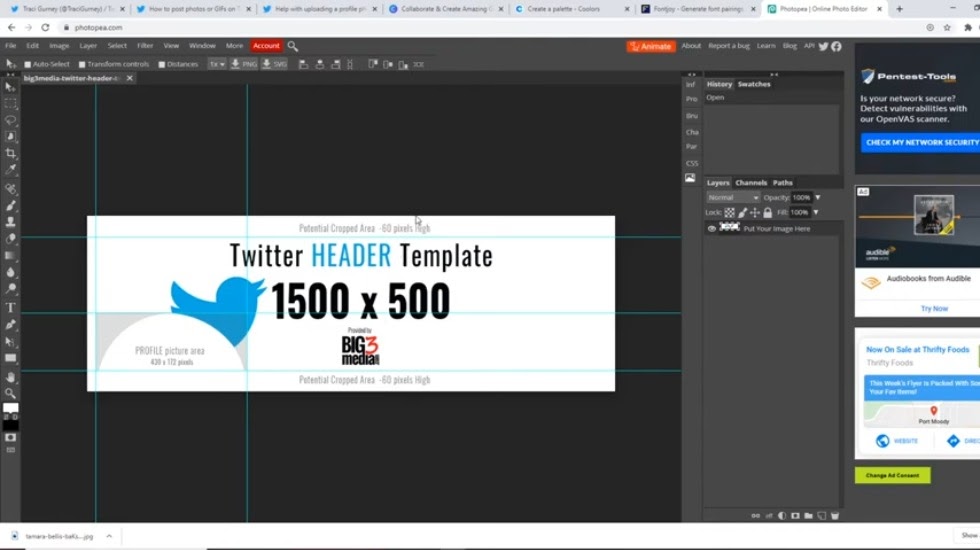
Task: Select the Path Select tool
Action: tap(10, 341)
